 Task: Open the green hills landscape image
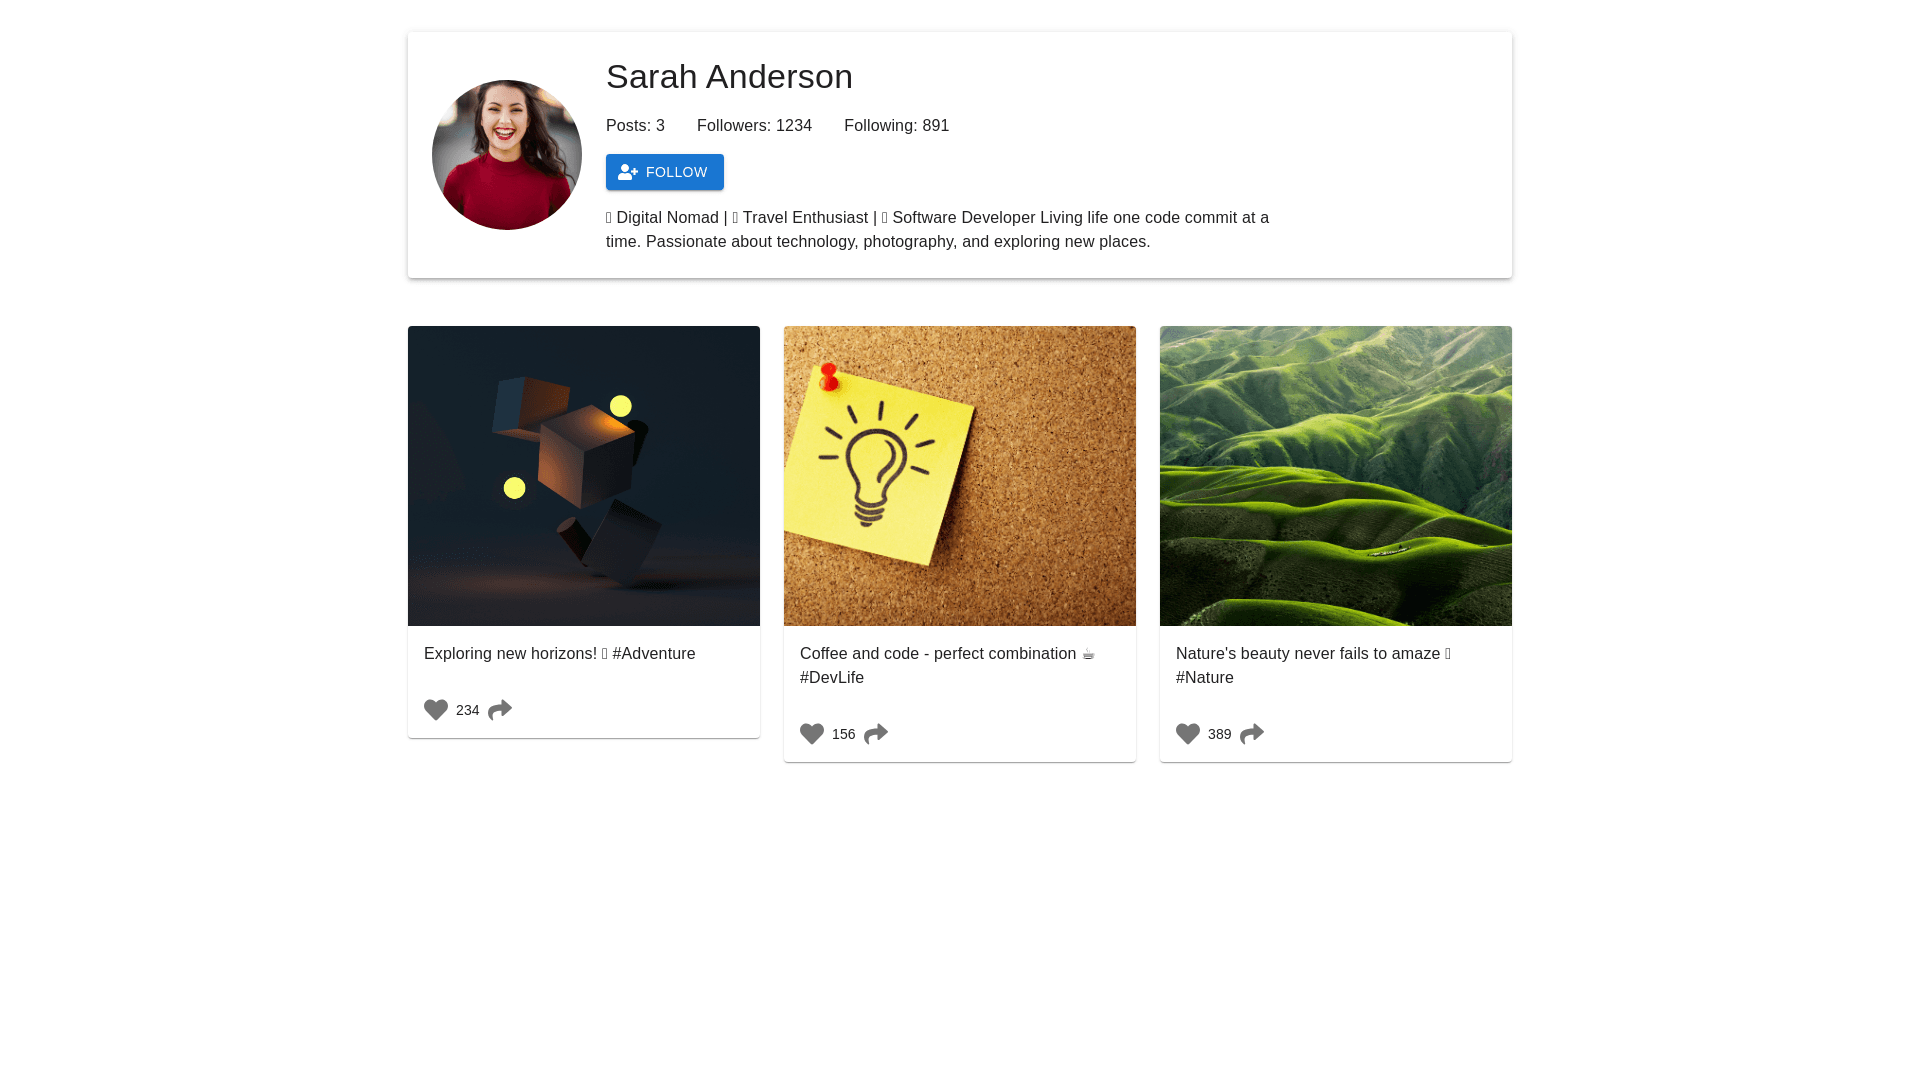(1336, 476)
